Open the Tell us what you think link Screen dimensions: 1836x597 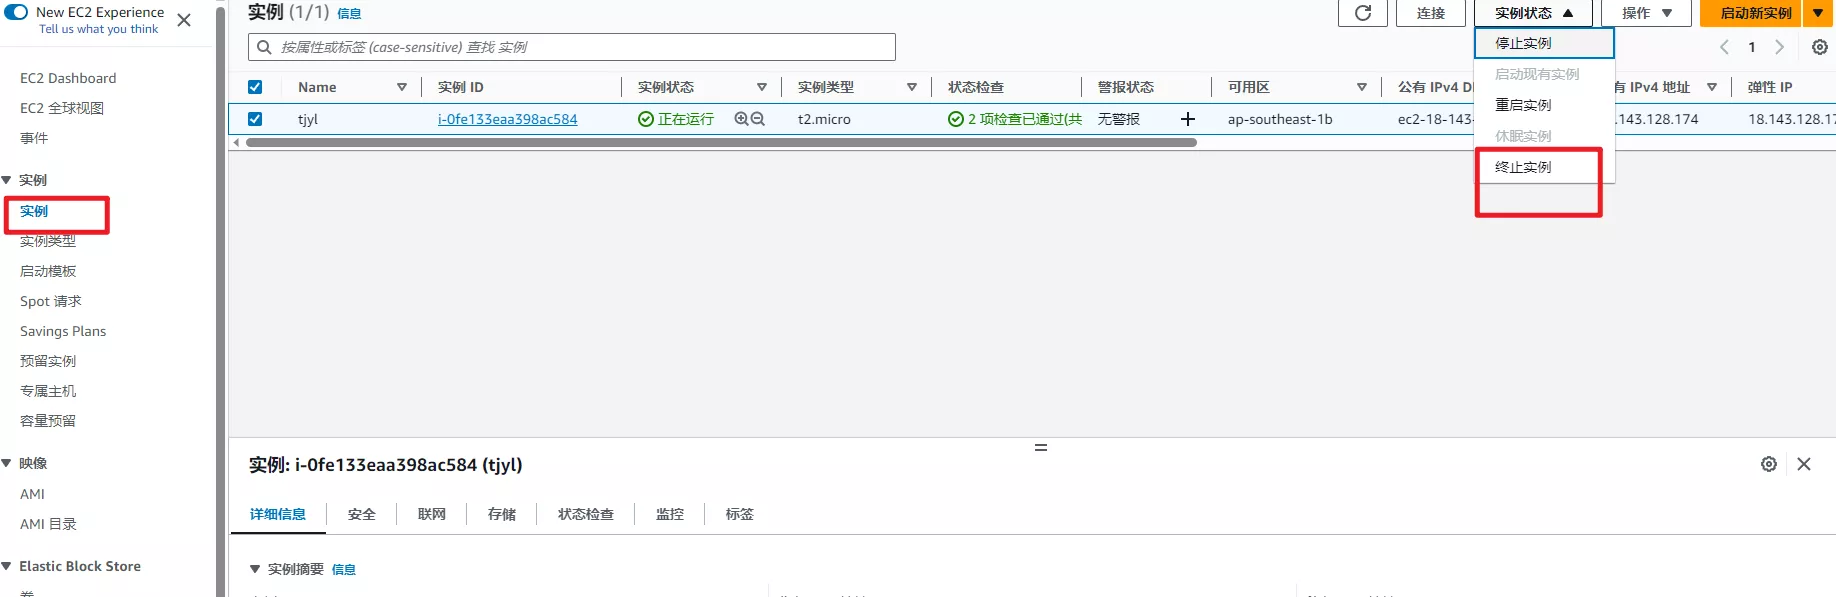(98, 29)
